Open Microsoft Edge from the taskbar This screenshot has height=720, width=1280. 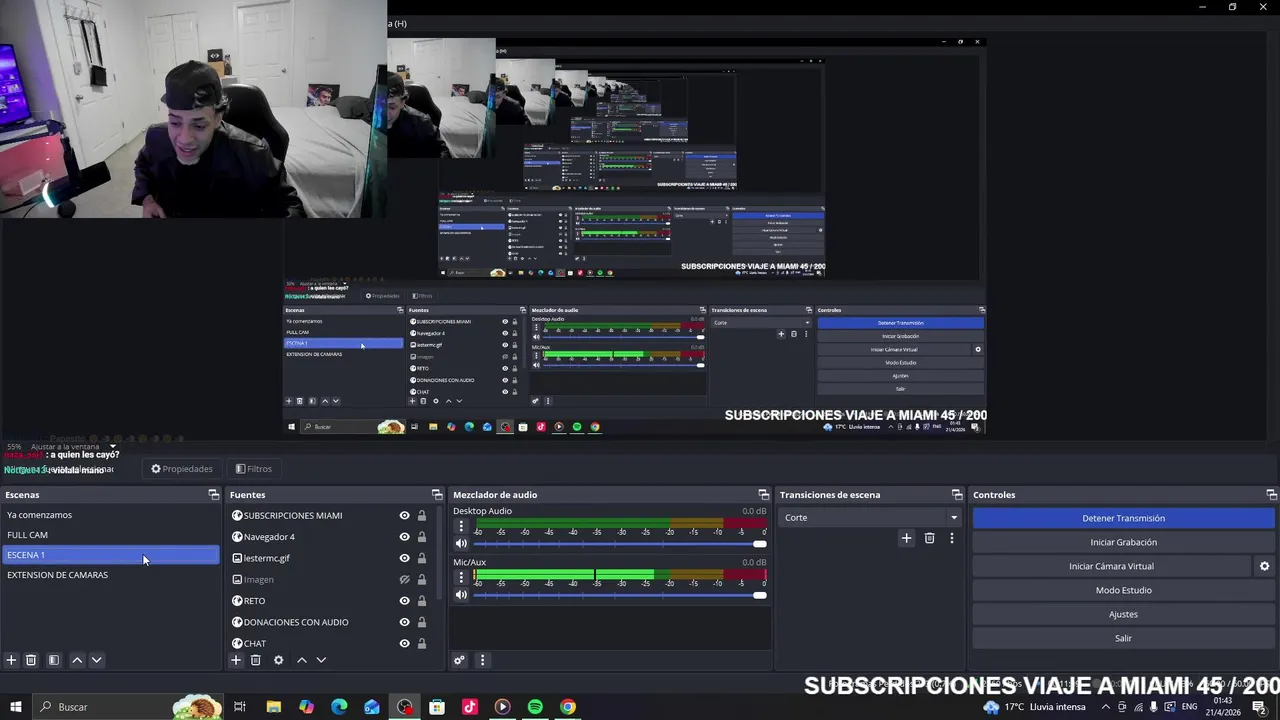[339, 707]
